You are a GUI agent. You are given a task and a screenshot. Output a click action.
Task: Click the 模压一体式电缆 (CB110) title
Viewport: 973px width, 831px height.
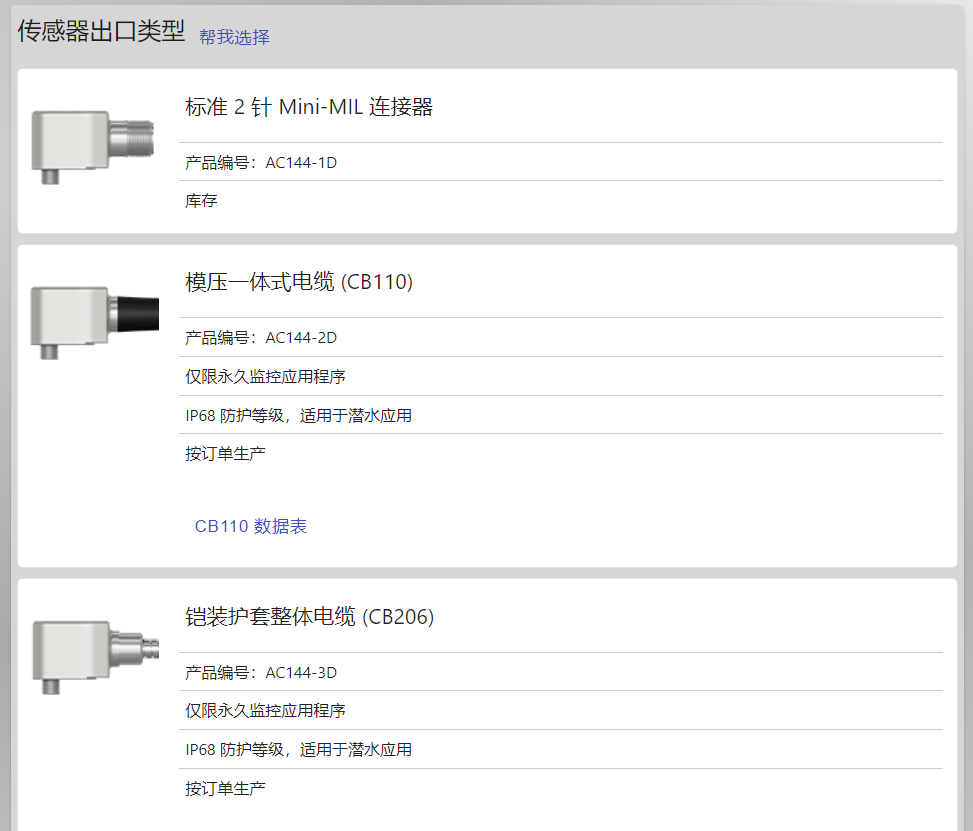coord(299,282)
